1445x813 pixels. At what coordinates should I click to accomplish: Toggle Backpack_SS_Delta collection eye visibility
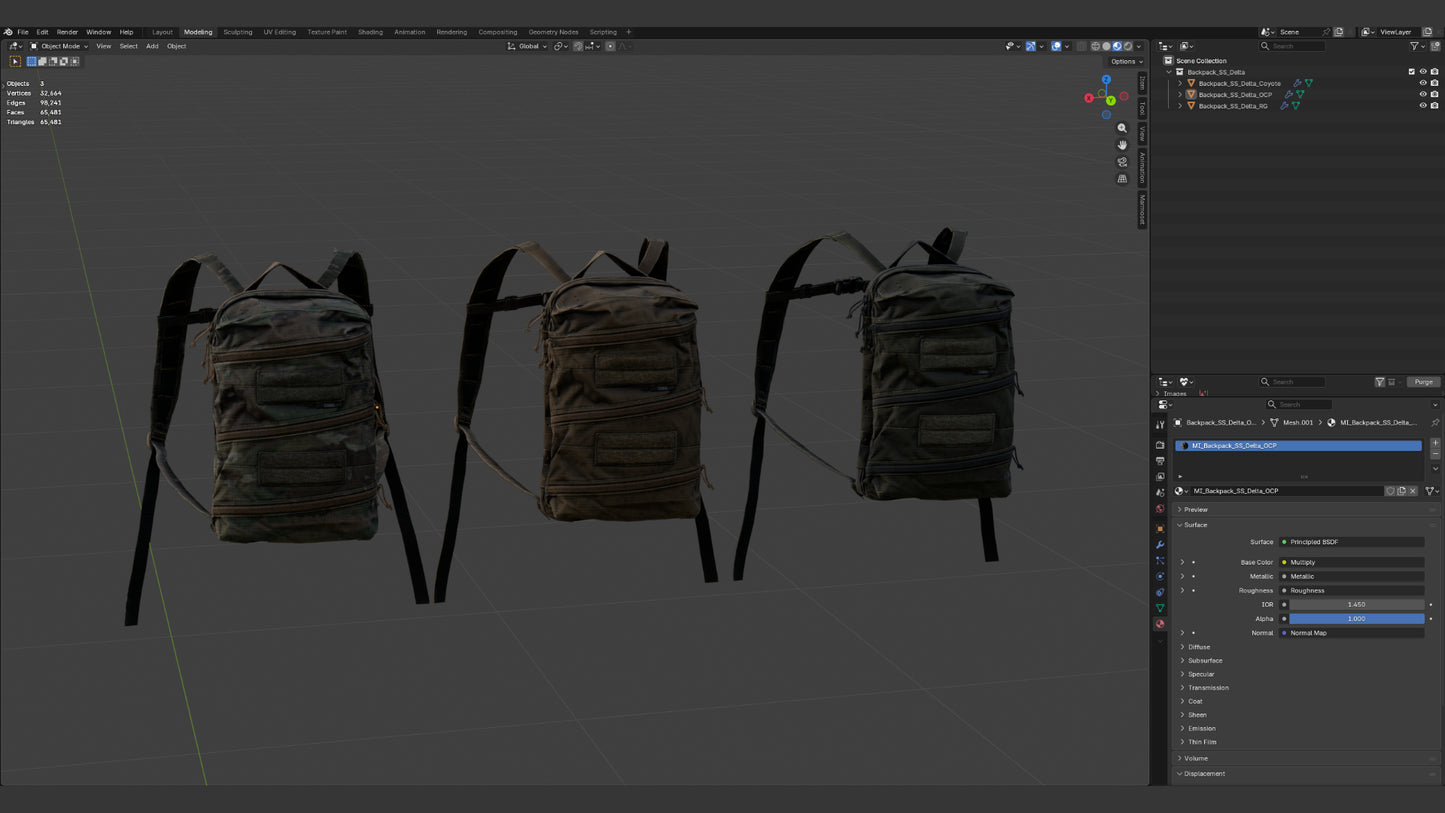[x=1423, y=72]
